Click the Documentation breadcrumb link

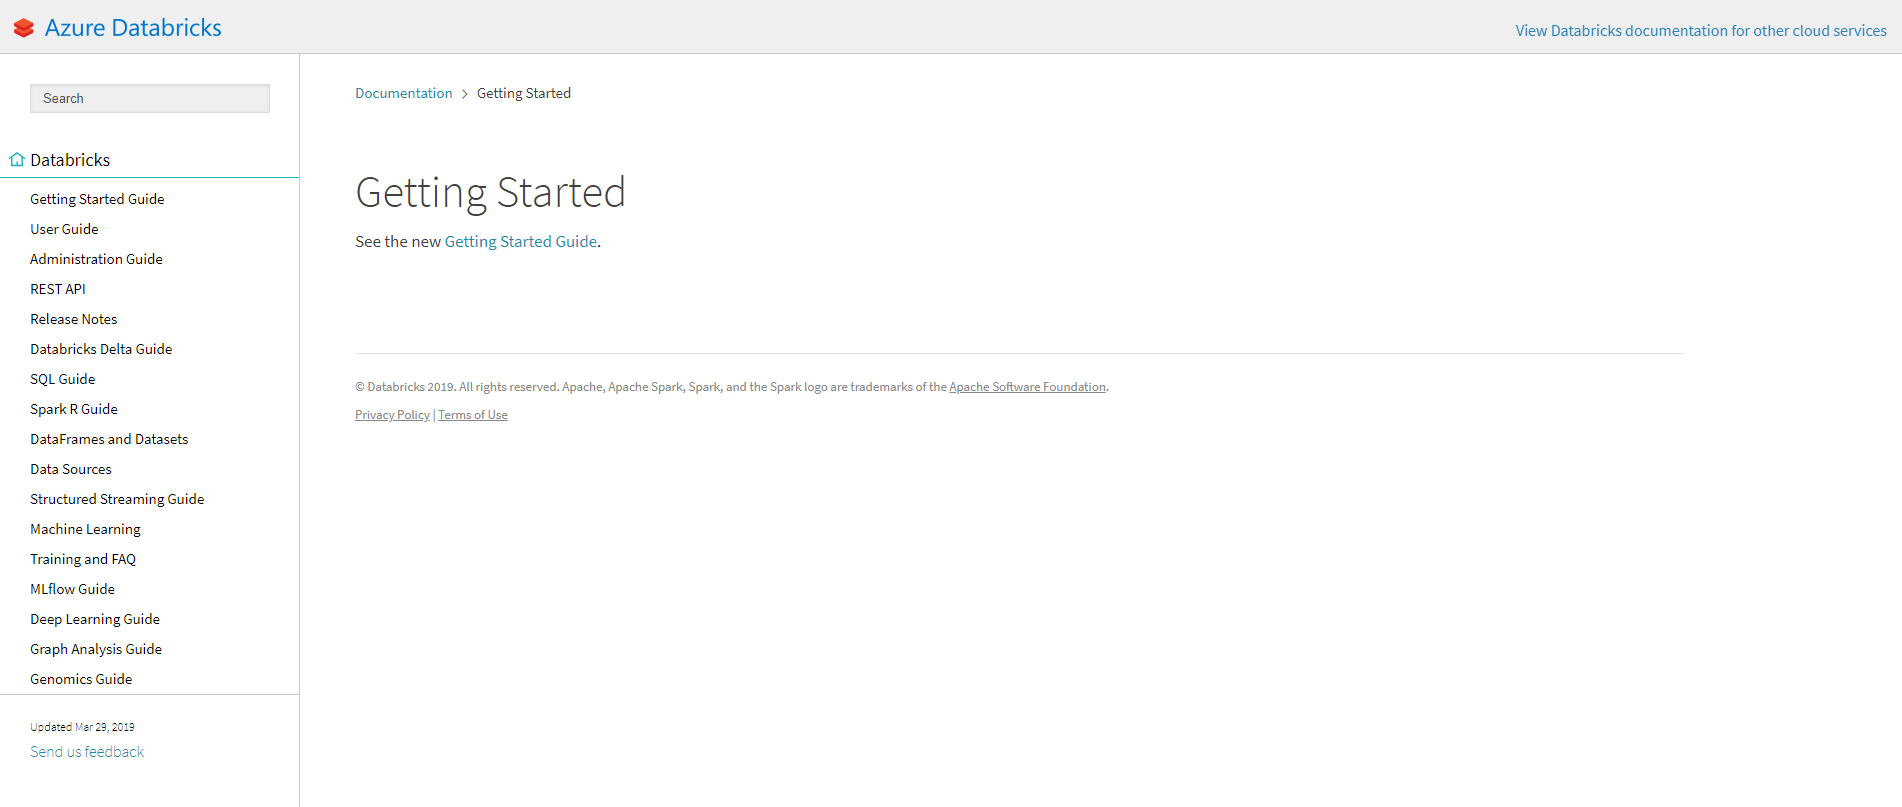[x=404, y=93]
